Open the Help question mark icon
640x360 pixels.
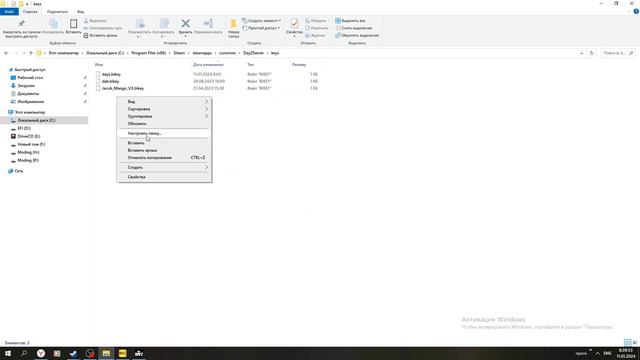pos(636,11)
